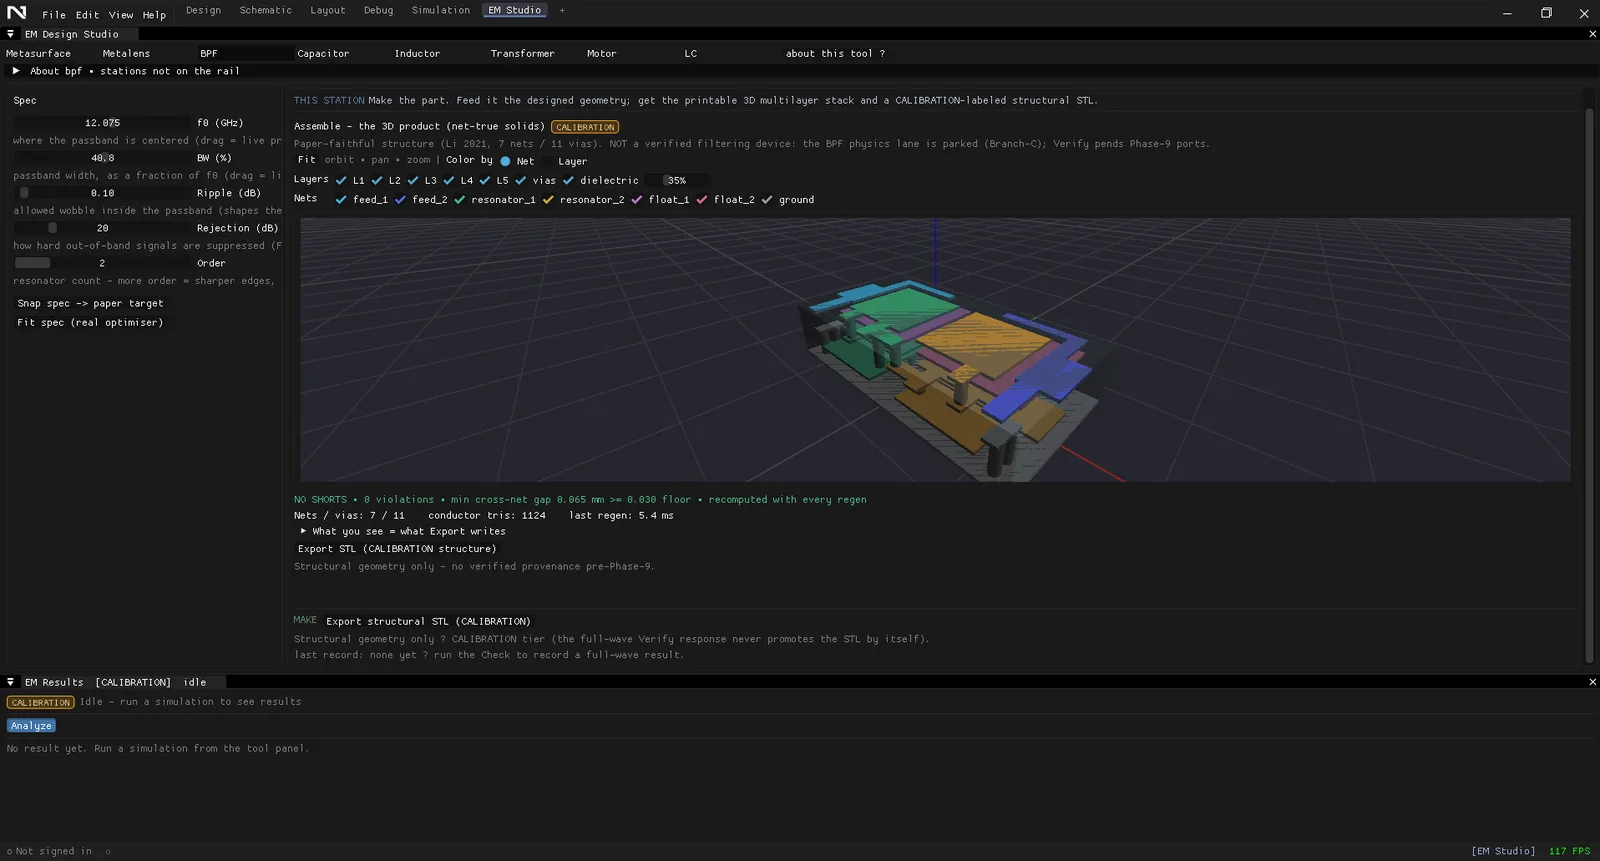The image size is (1600, 861).
Task: Select the Motor station
Action: tap(601, 54)
